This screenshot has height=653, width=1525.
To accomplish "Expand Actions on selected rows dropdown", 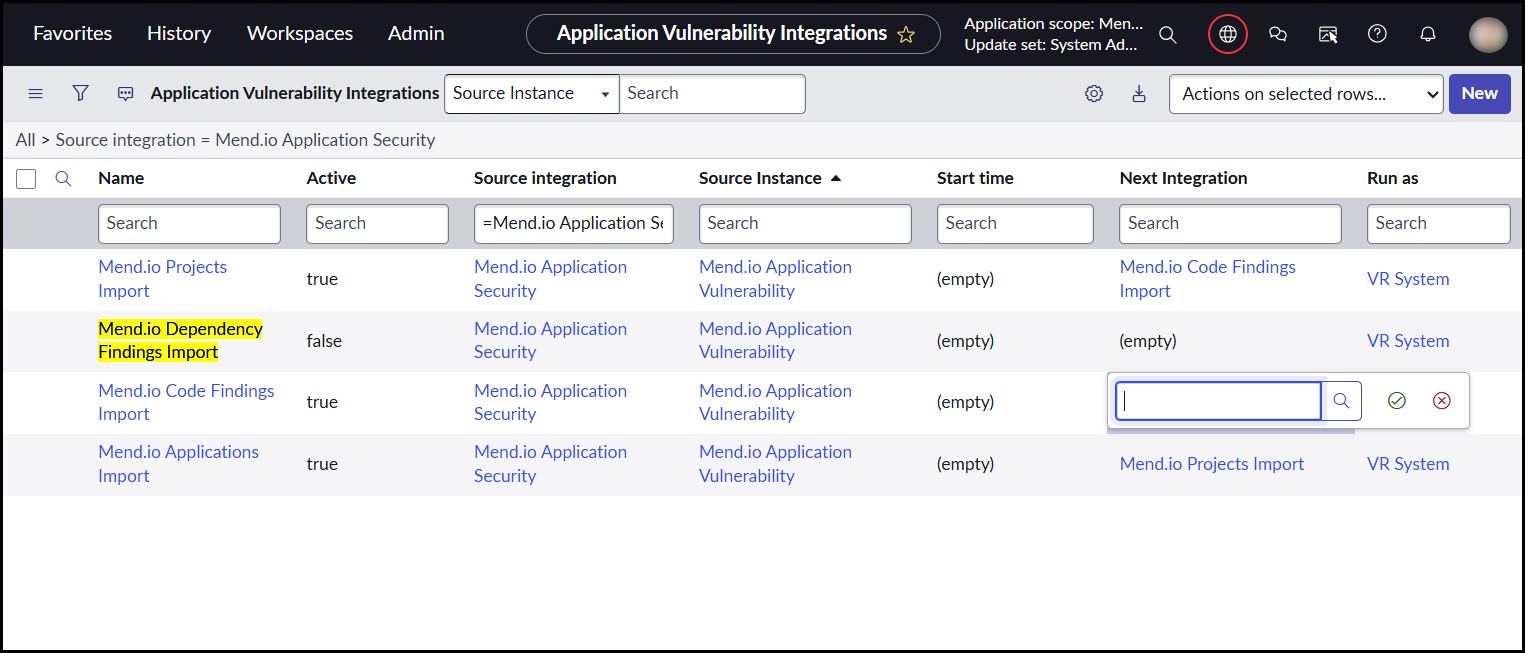I will point(1305,94).
